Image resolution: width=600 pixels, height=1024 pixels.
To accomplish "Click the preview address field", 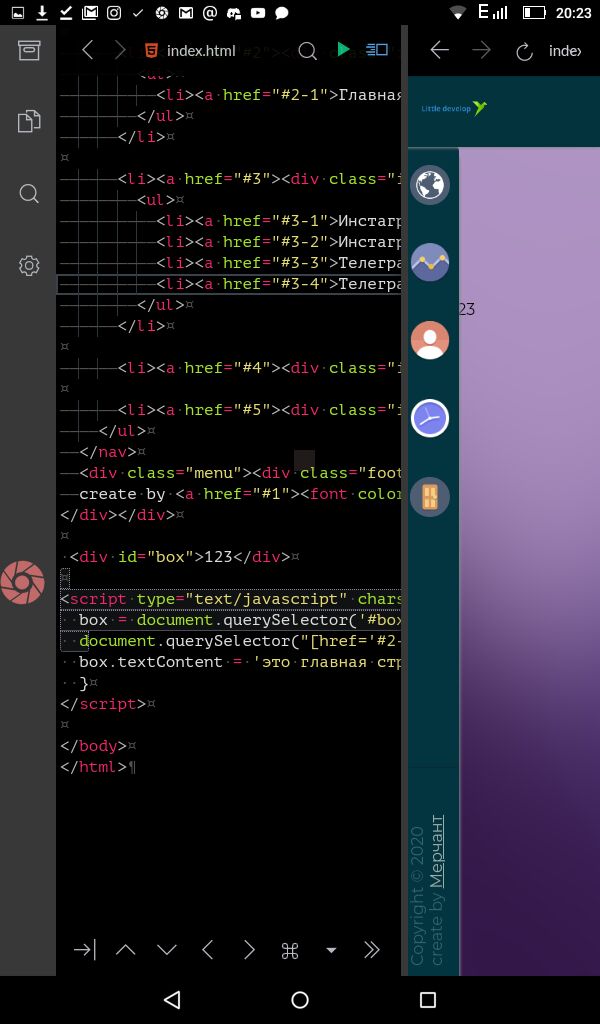I will pyautogui.click(x=565, y=51).
